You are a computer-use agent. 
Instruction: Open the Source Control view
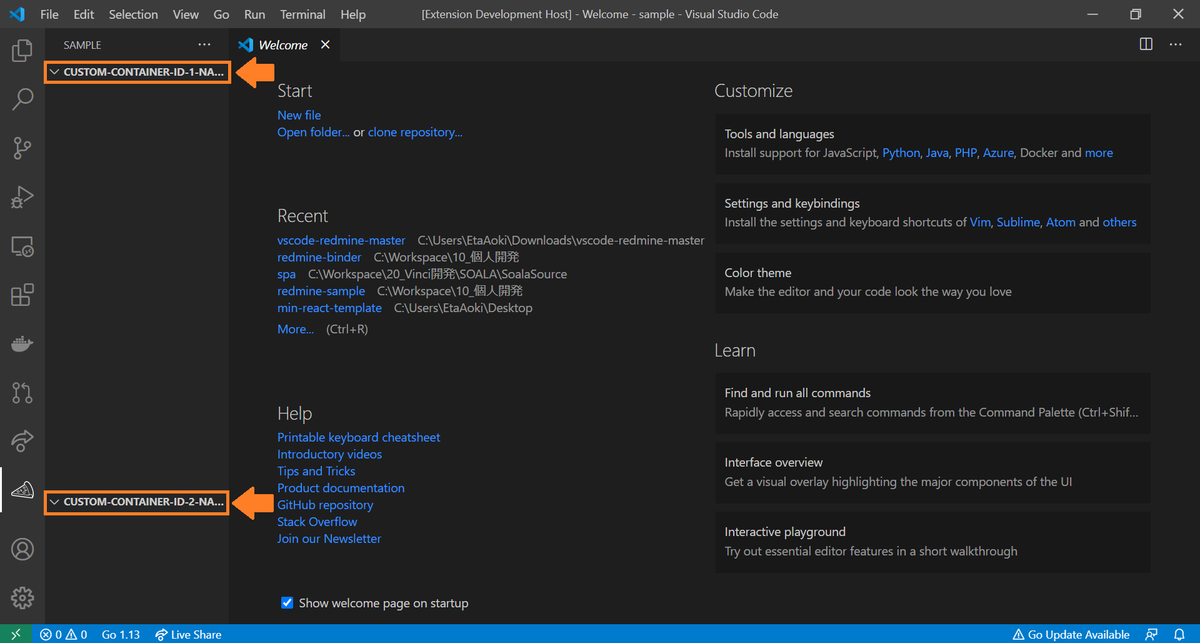point(22,148)
